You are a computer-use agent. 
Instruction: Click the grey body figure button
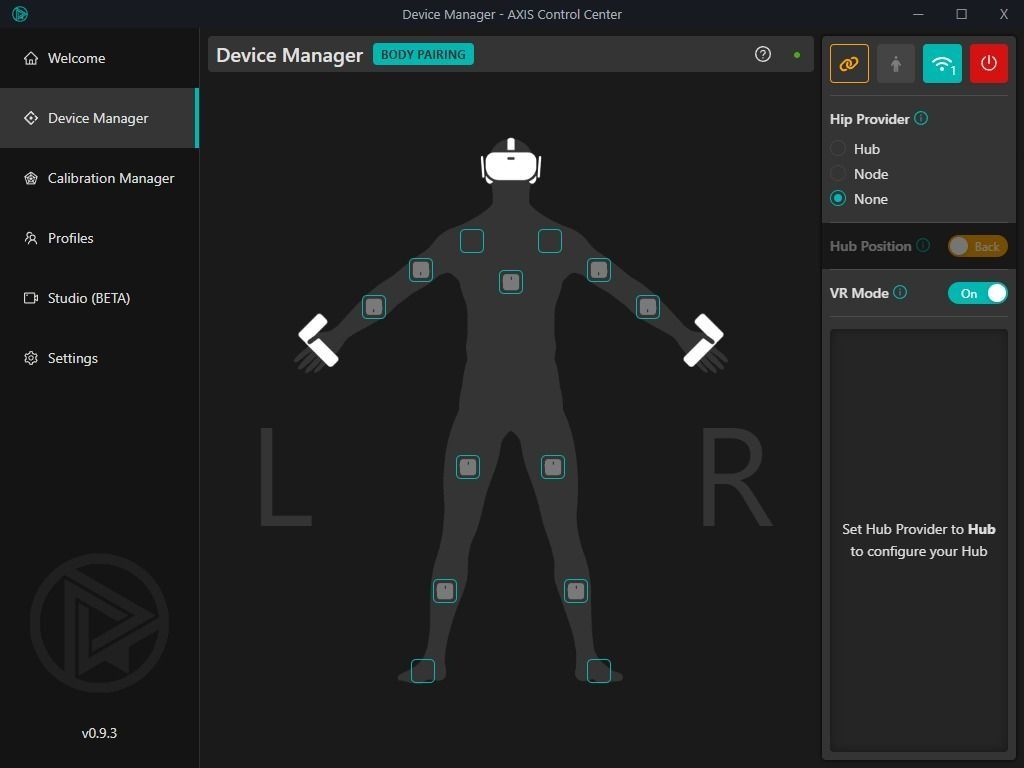coord(895,63)
